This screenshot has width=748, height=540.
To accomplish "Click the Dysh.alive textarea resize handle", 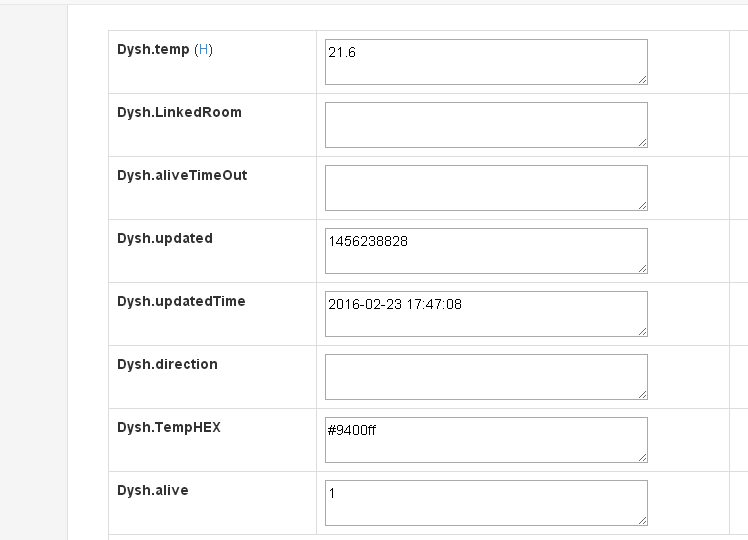I will pyautogui.click(x=642, y=520).
